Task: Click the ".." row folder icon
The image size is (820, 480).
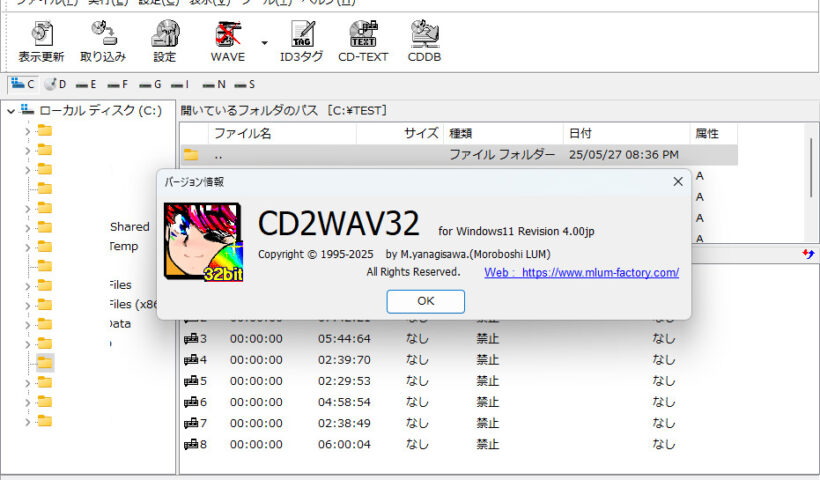Action: tap(191, 155)
